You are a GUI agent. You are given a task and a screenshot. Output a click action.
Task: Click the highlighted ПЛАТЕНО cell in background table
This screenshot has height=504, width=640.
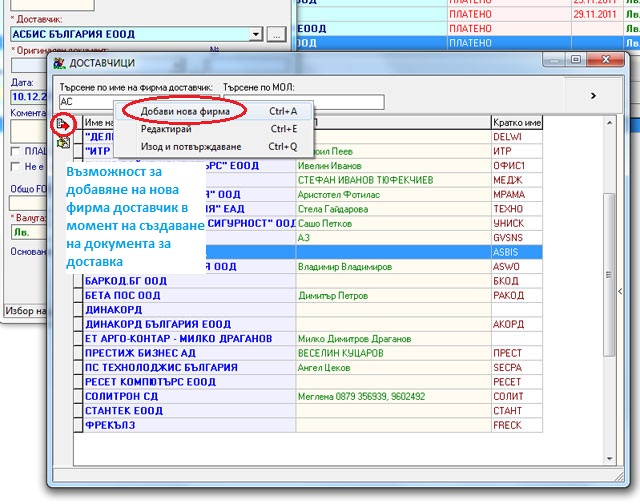(509, 43)
